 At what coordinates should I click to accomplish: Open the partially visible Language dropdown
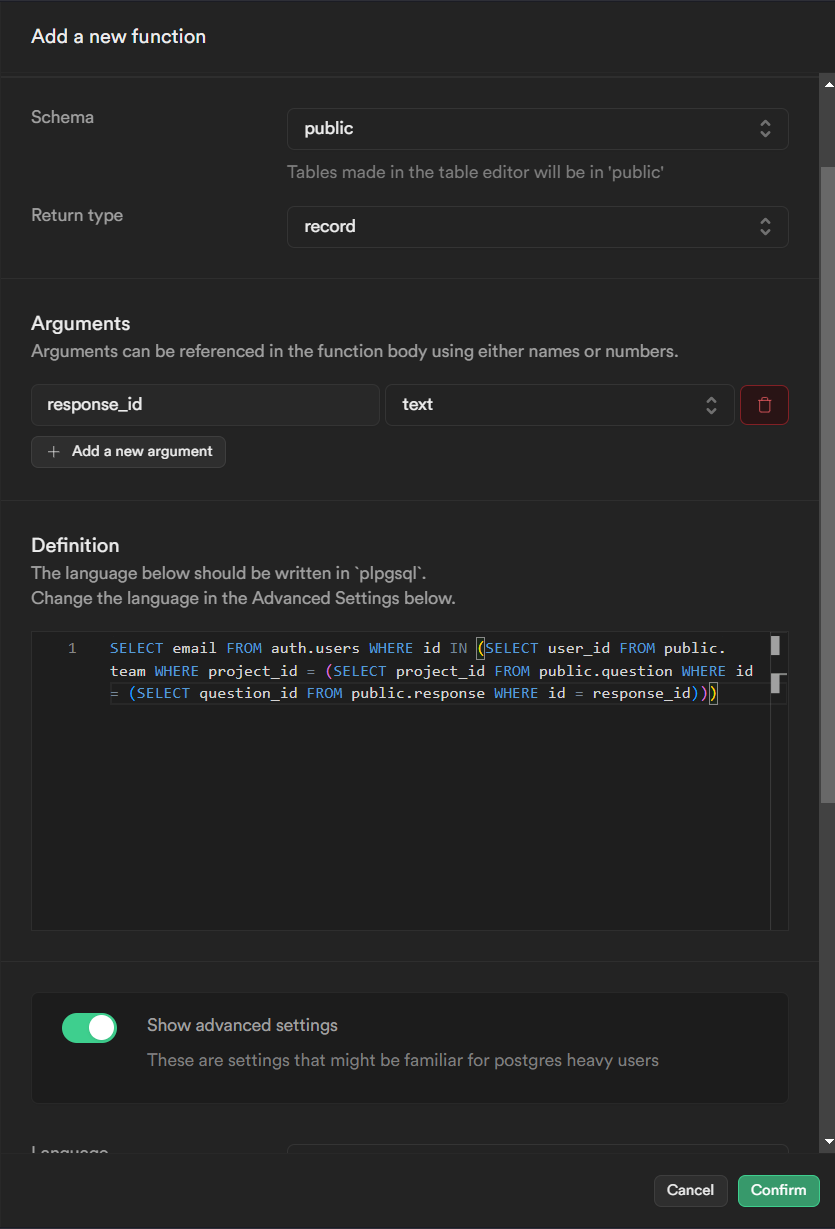(537, 1152)
